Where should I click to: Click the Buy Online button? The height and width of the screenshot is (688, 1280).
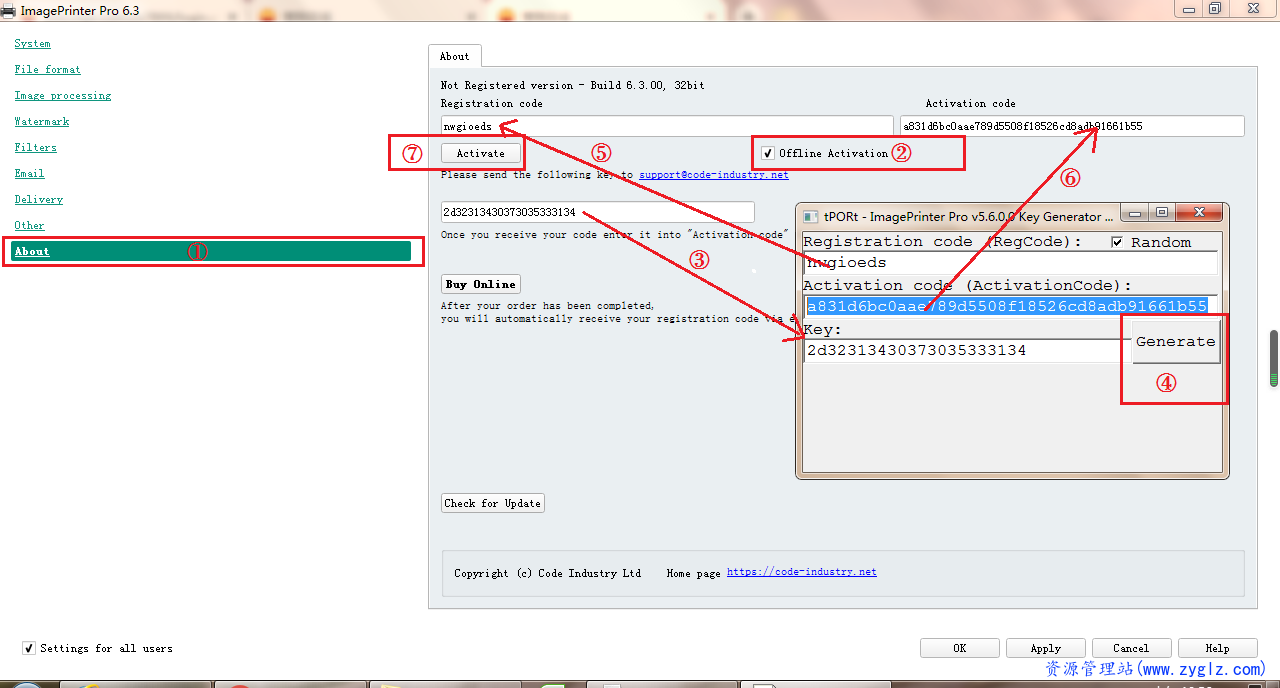point(481,284)
